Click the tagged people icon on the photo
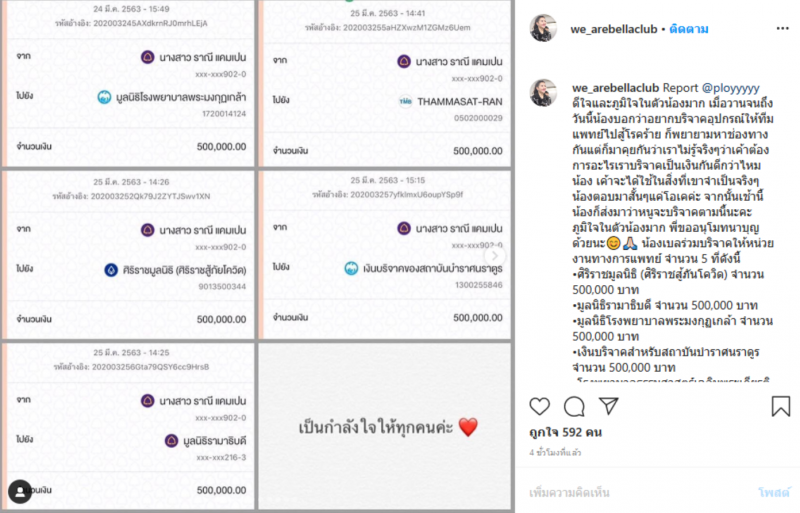The width and height of the screenshot is (800, 513). coord(20,492)
